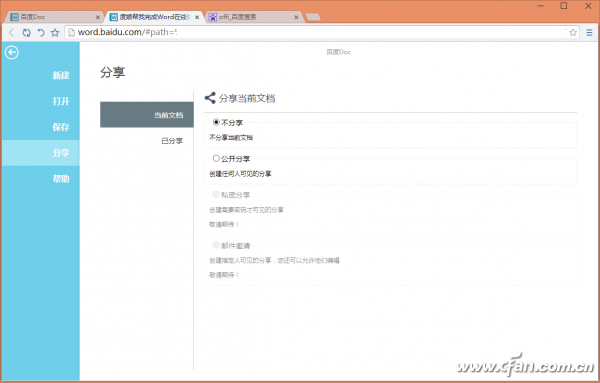Click the address bar URL field
Viewport: 600px width, 383px height.
tap(321, 33)
